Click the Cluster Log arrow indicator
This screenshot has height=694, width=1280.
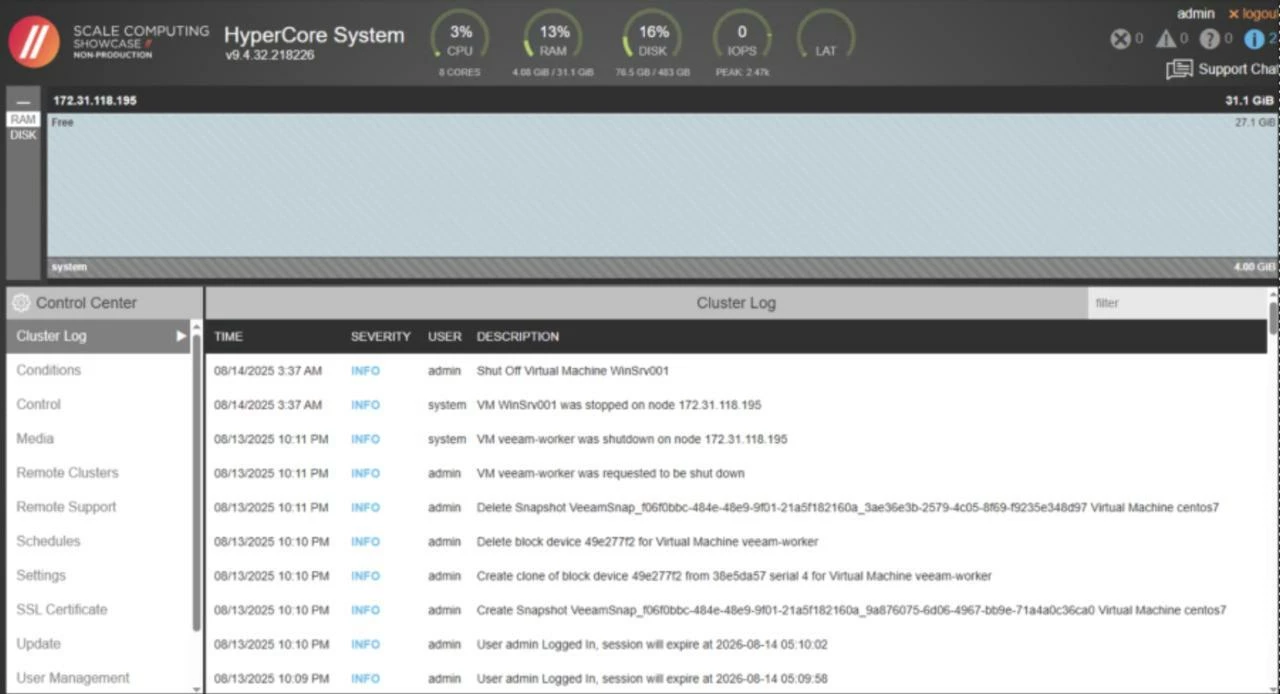tap(181, 336)
